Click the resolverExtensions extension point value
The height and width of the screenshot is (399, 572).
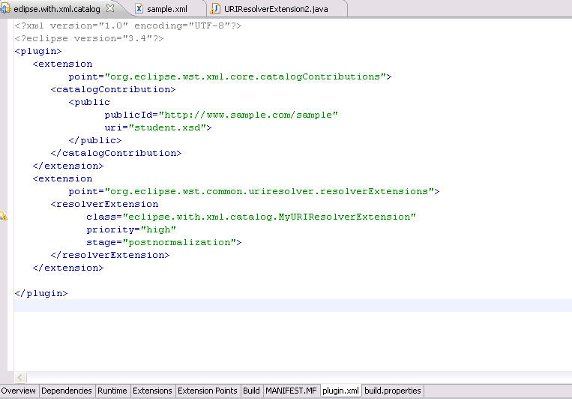(x=270, y=191)
